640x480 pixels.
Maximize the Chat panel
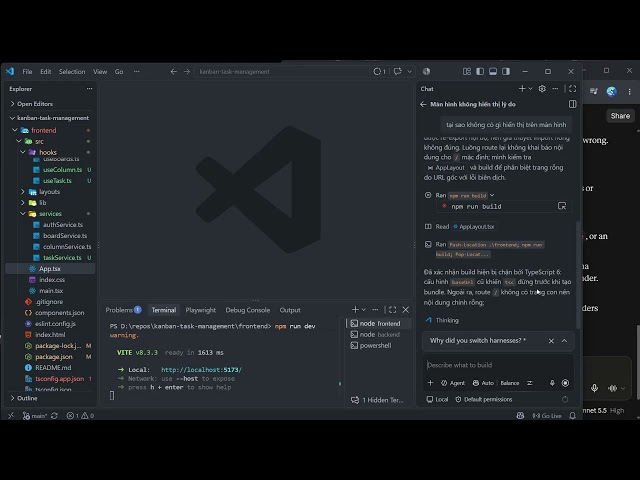pos(573,89)
